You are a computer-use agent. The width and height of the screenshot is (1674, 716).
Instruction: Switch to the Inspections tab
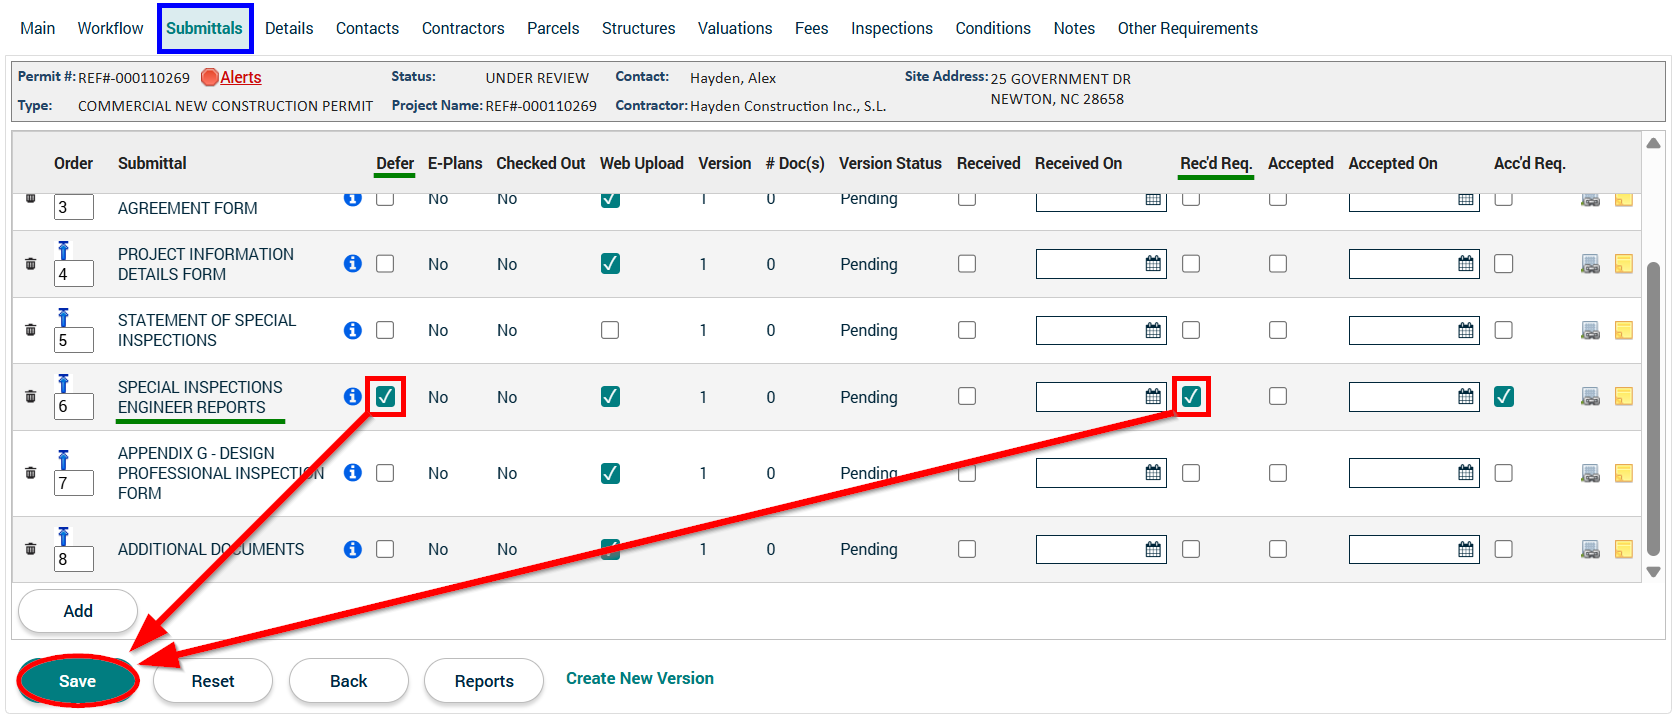(x=891, y=28)
